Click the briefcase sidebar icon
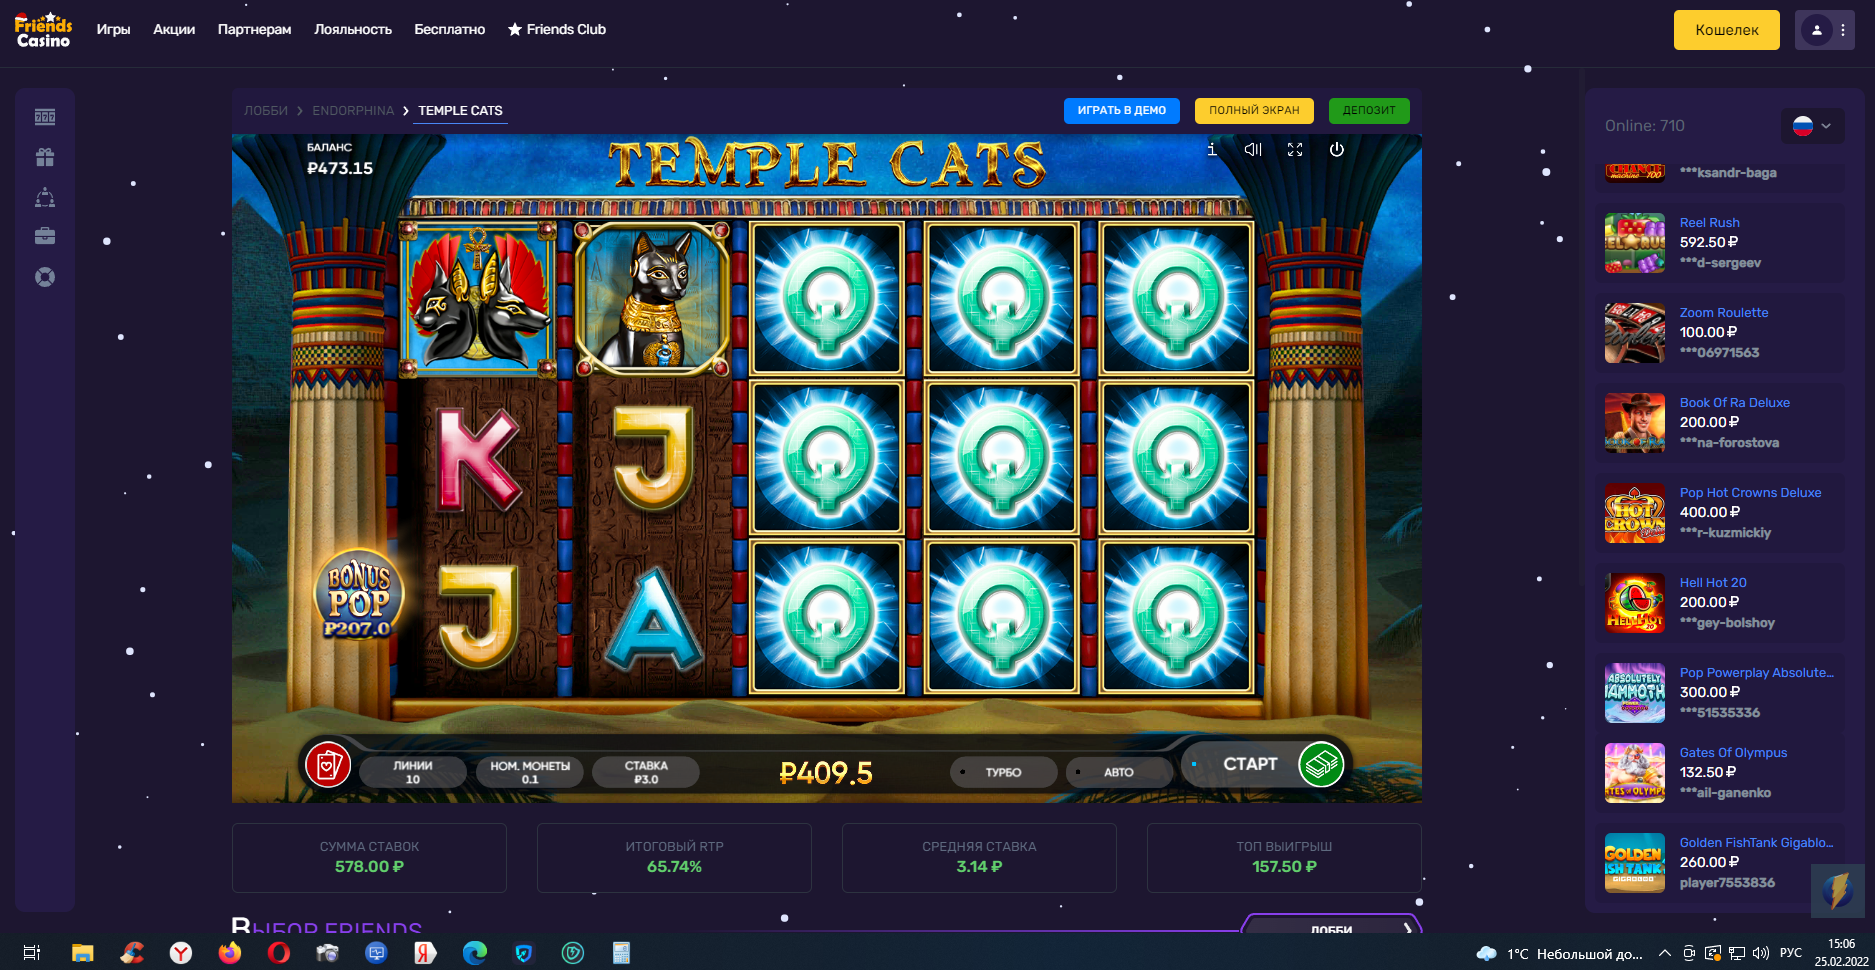 click(x=45, y=236)
